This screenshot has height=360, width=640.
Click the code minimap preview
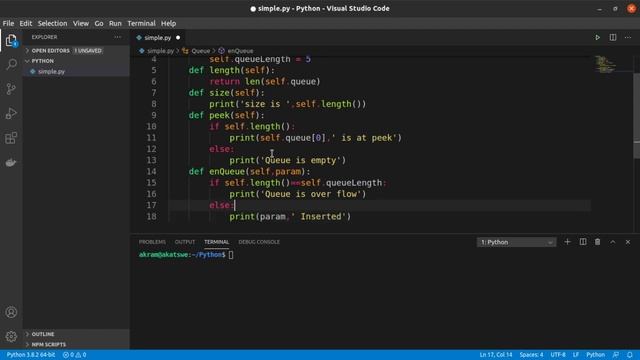pyautogui.click(x=605, y=64)
